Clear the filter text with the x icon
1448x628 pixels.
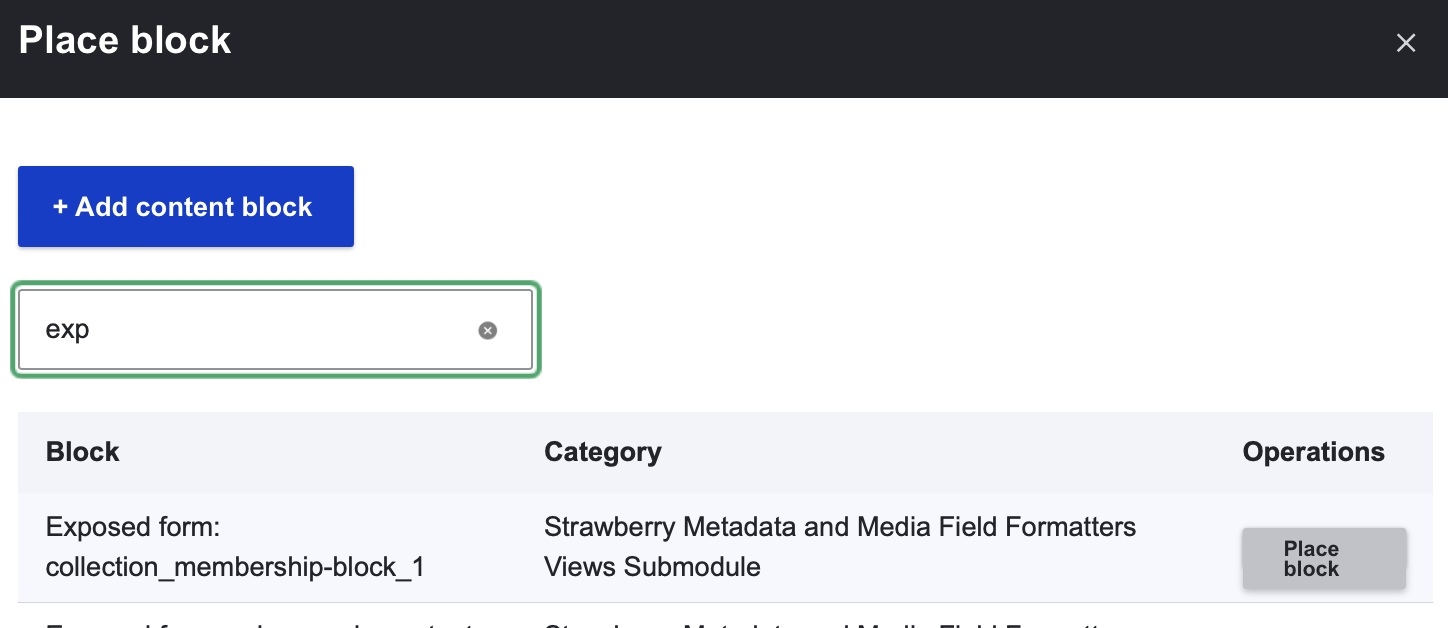[x=487, y=331]
